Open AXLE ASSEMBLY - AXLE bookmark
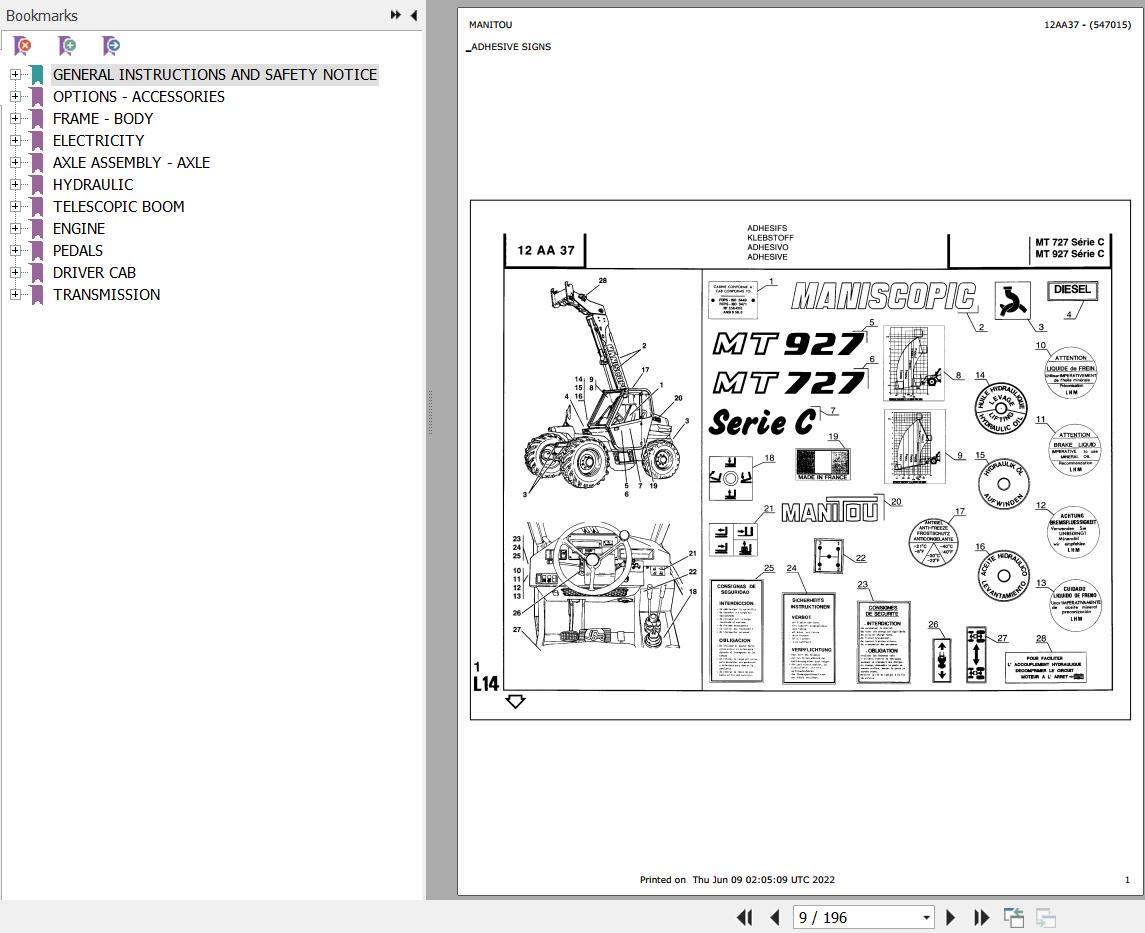Viewport: 1145px width, 933px height. pyautogui.click(x=131, y=162)
